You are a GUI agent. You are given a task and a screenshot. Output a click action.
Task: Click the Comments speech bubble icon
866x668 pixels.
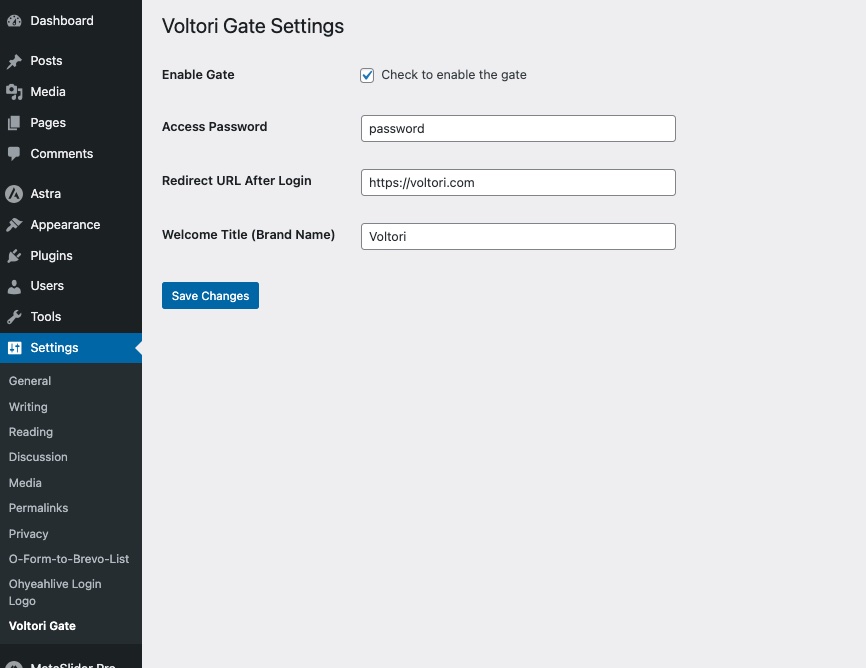[14, 154]
